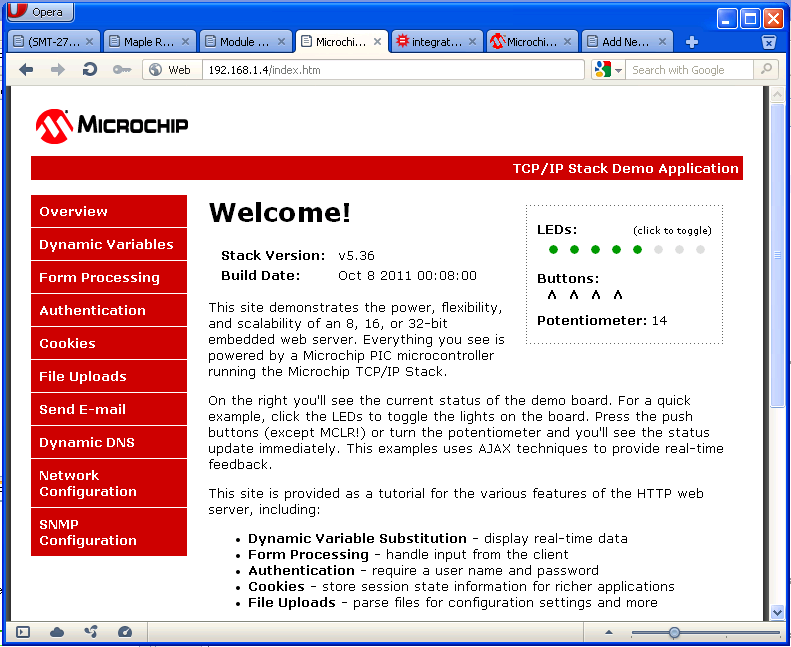Go forward with the Forward arrow

point(58,70)
